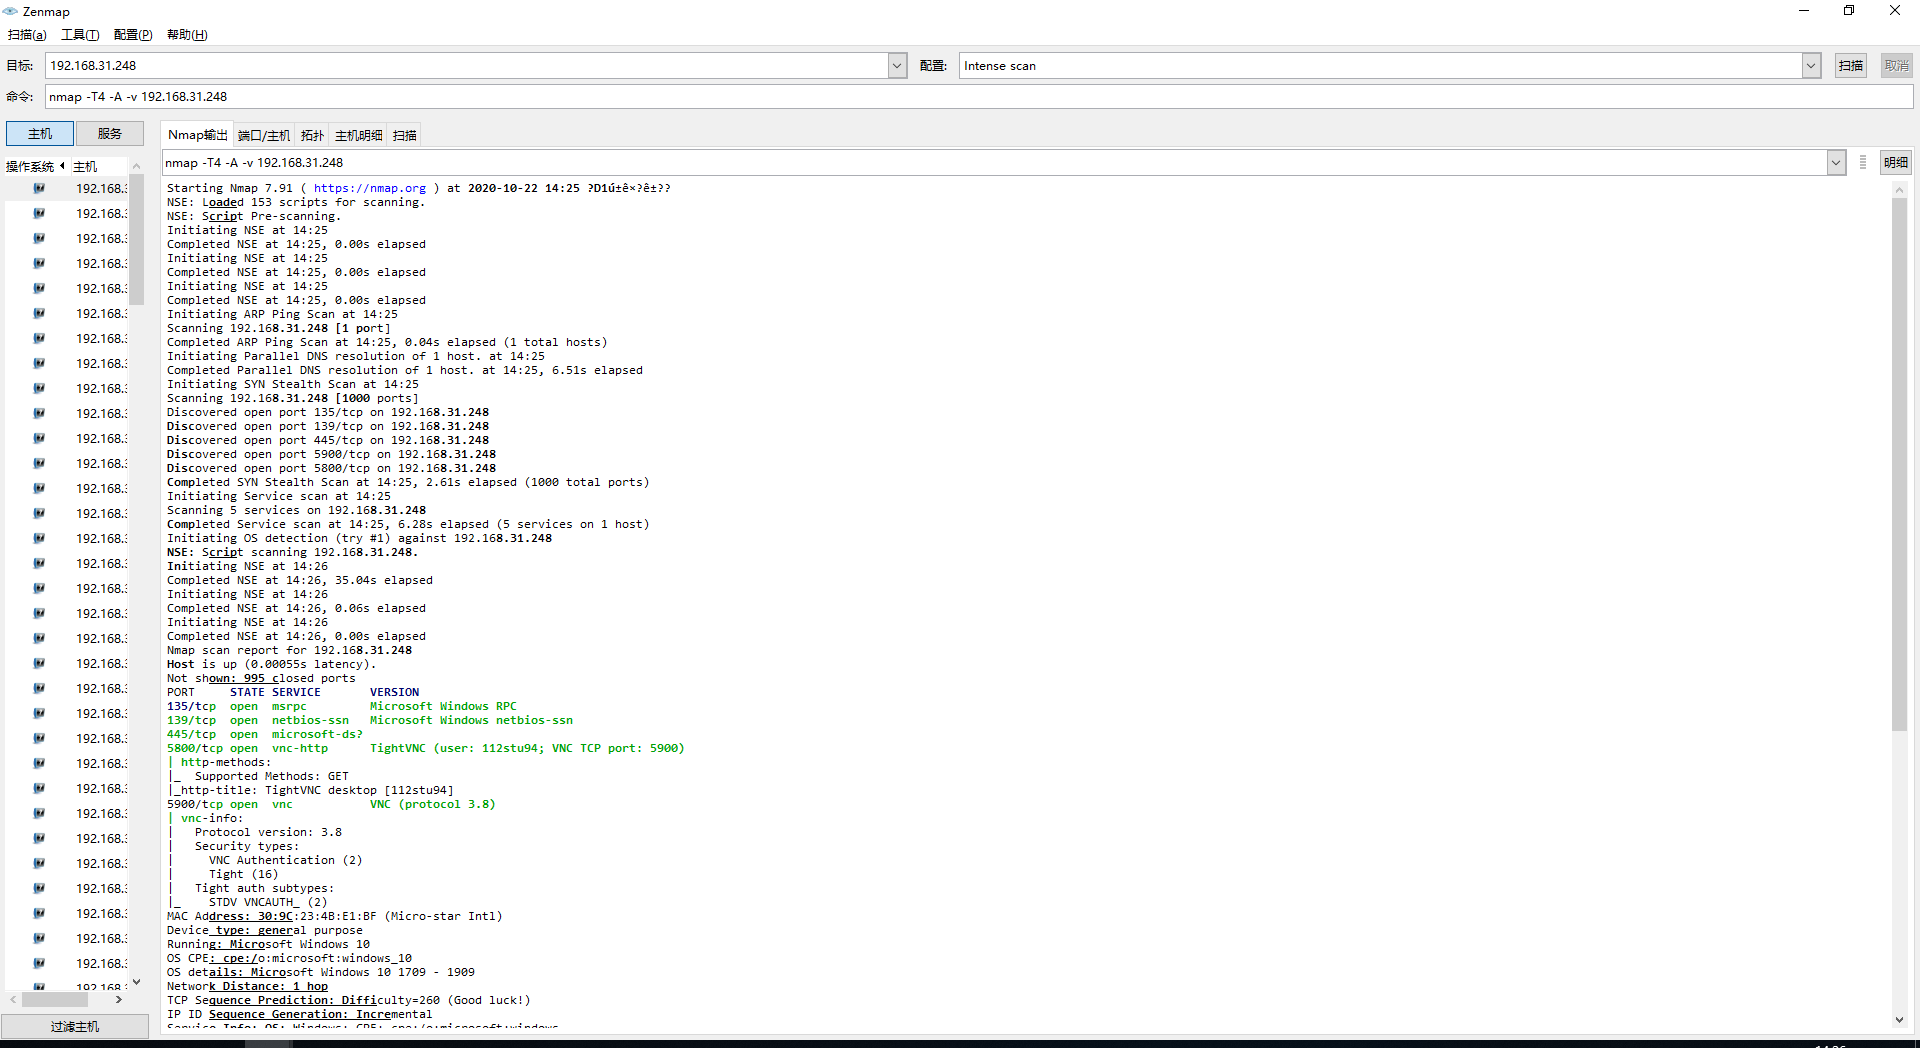Click the 'Host is up (0.00055s latency)' line
The width and height of the screenshot is (1920, 1048).
[272, 664]
